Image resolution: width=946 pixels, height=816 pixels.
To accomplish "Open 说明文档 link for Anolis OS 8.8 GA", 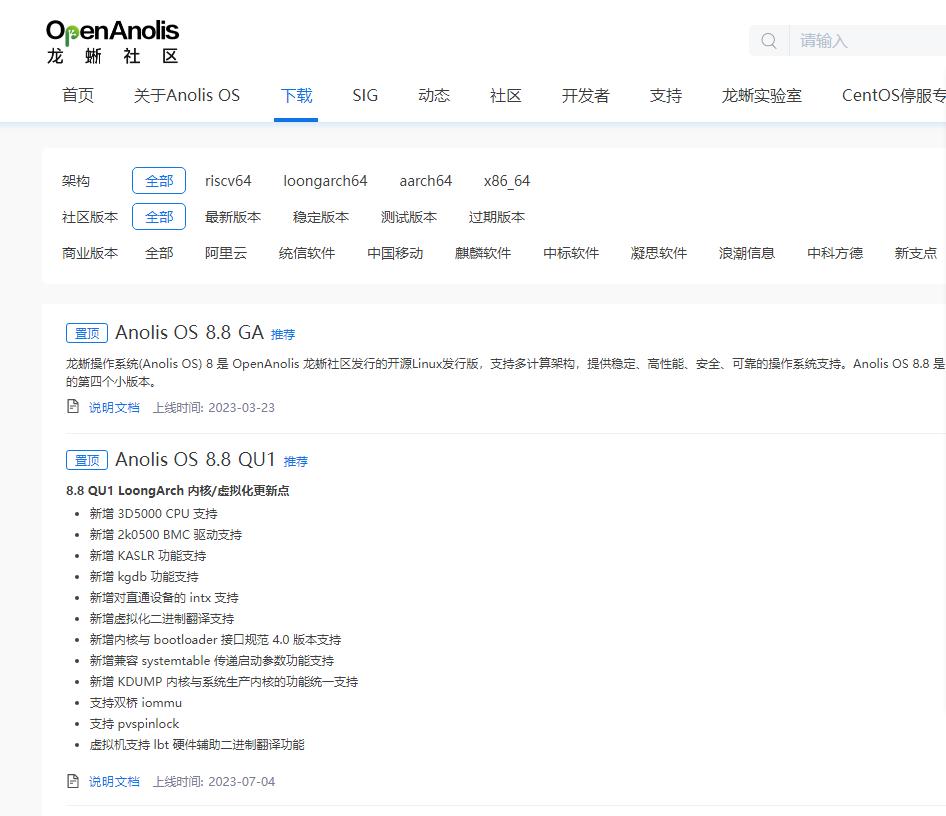I will coord(114,408).
